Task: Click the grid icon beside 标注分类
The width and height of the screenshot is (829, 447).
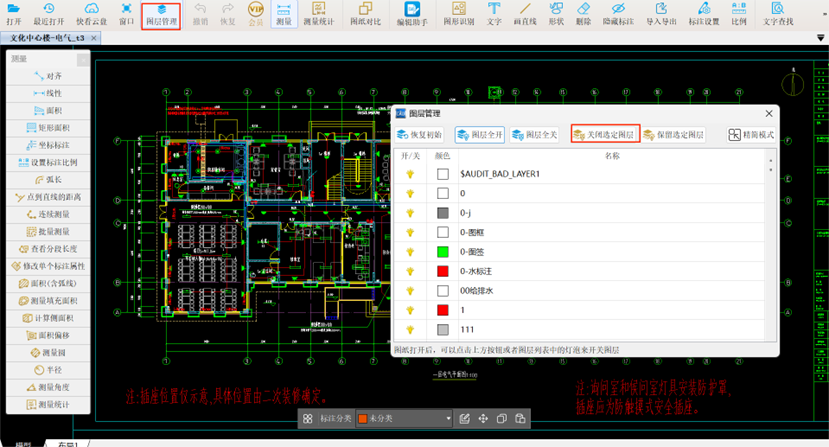Action: (x=308, y=418)
